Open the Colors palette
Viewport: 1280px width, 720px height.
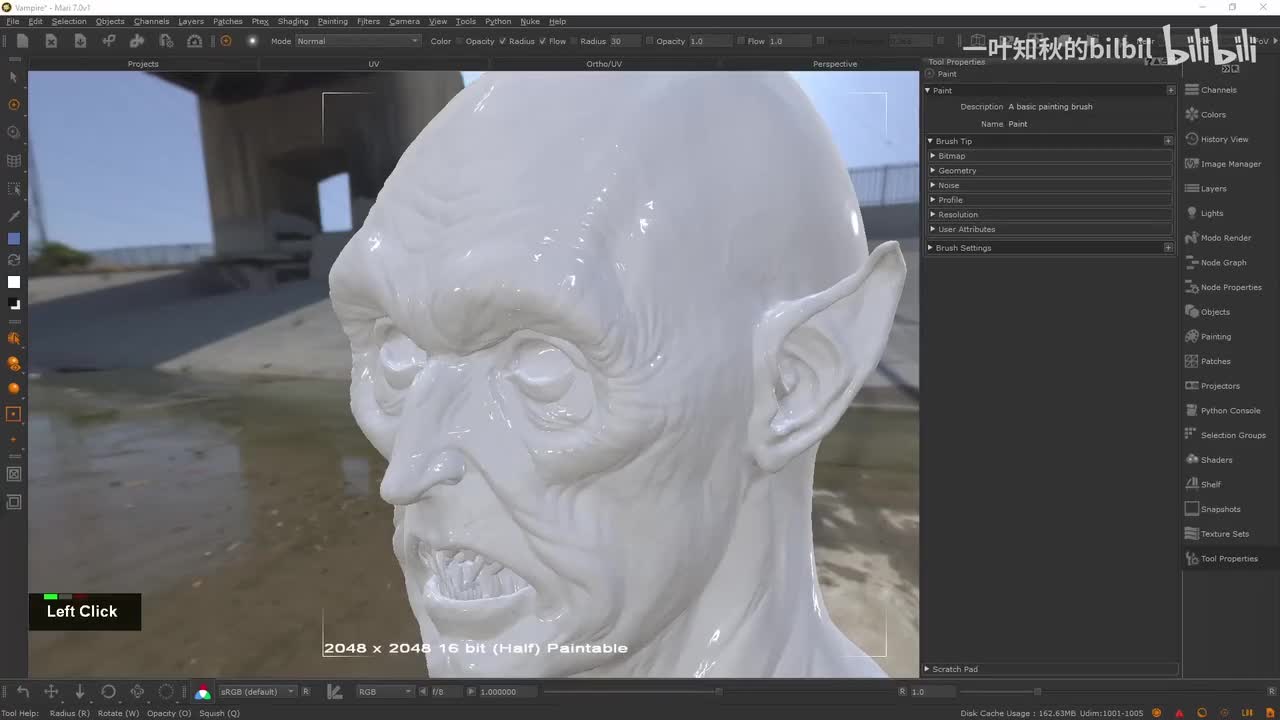coord(1205,114)
